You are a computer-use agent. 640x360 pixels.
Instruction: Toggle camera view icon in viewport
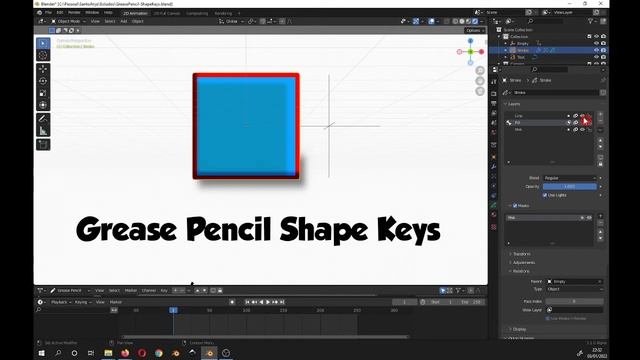(480, 91)
